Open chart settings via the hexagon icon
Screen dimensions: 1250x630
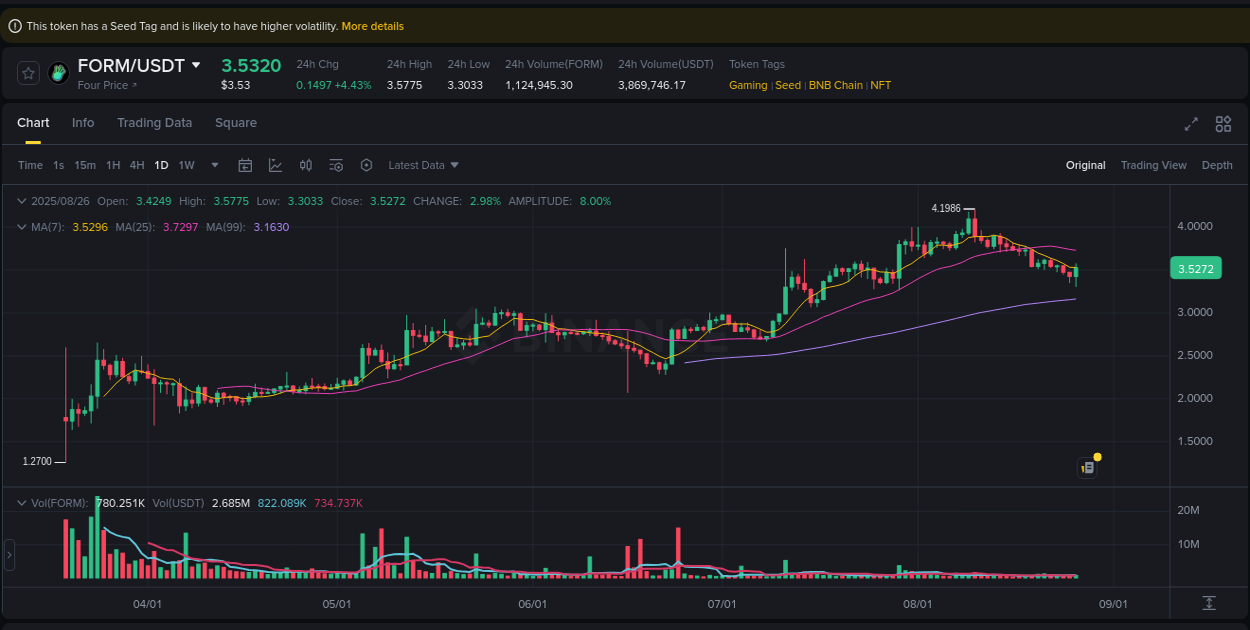(366, 165)
